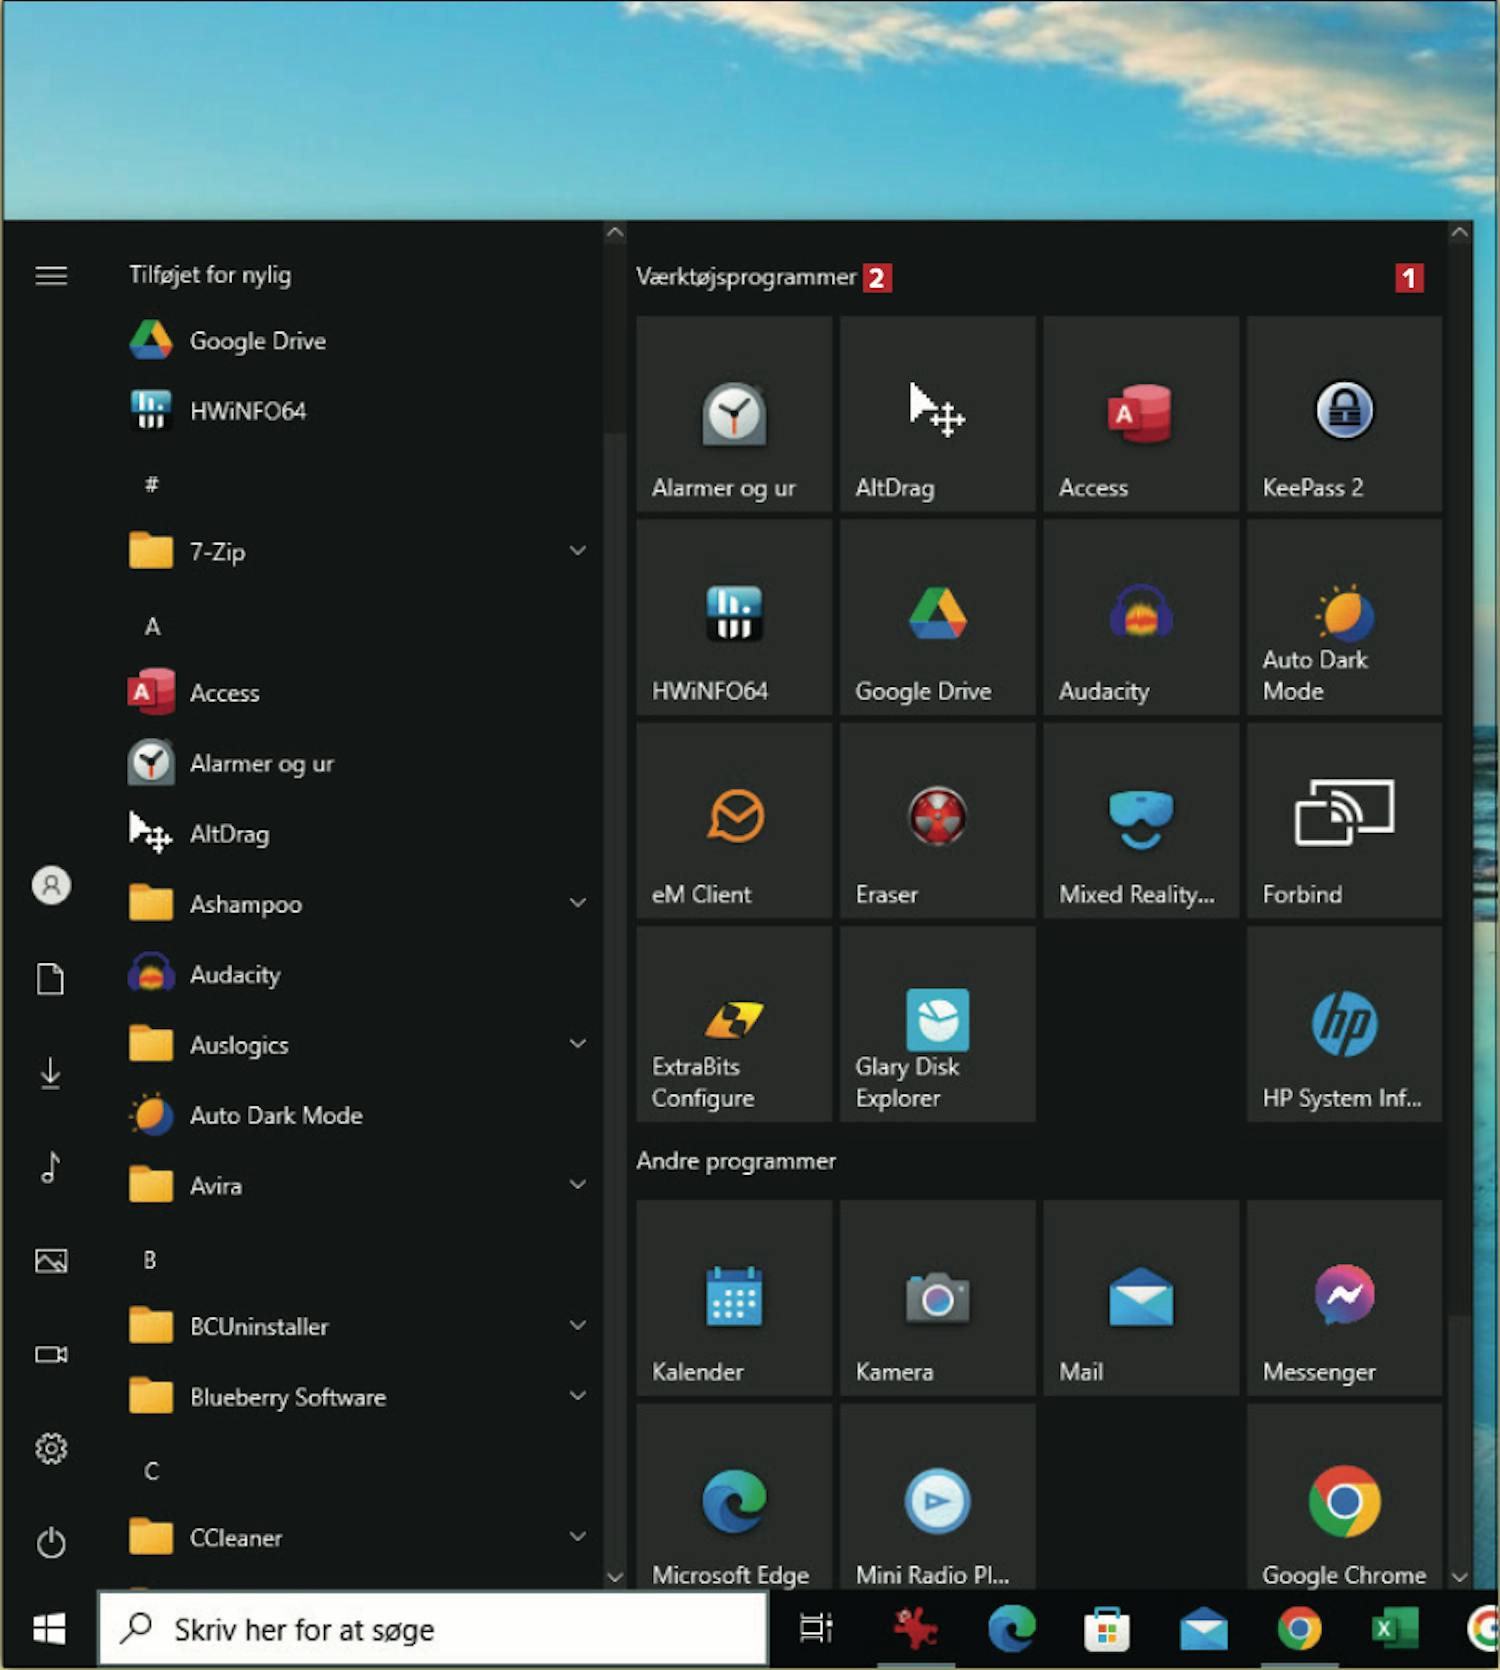Open the HWiNFO64 tile

coord(734,618)
